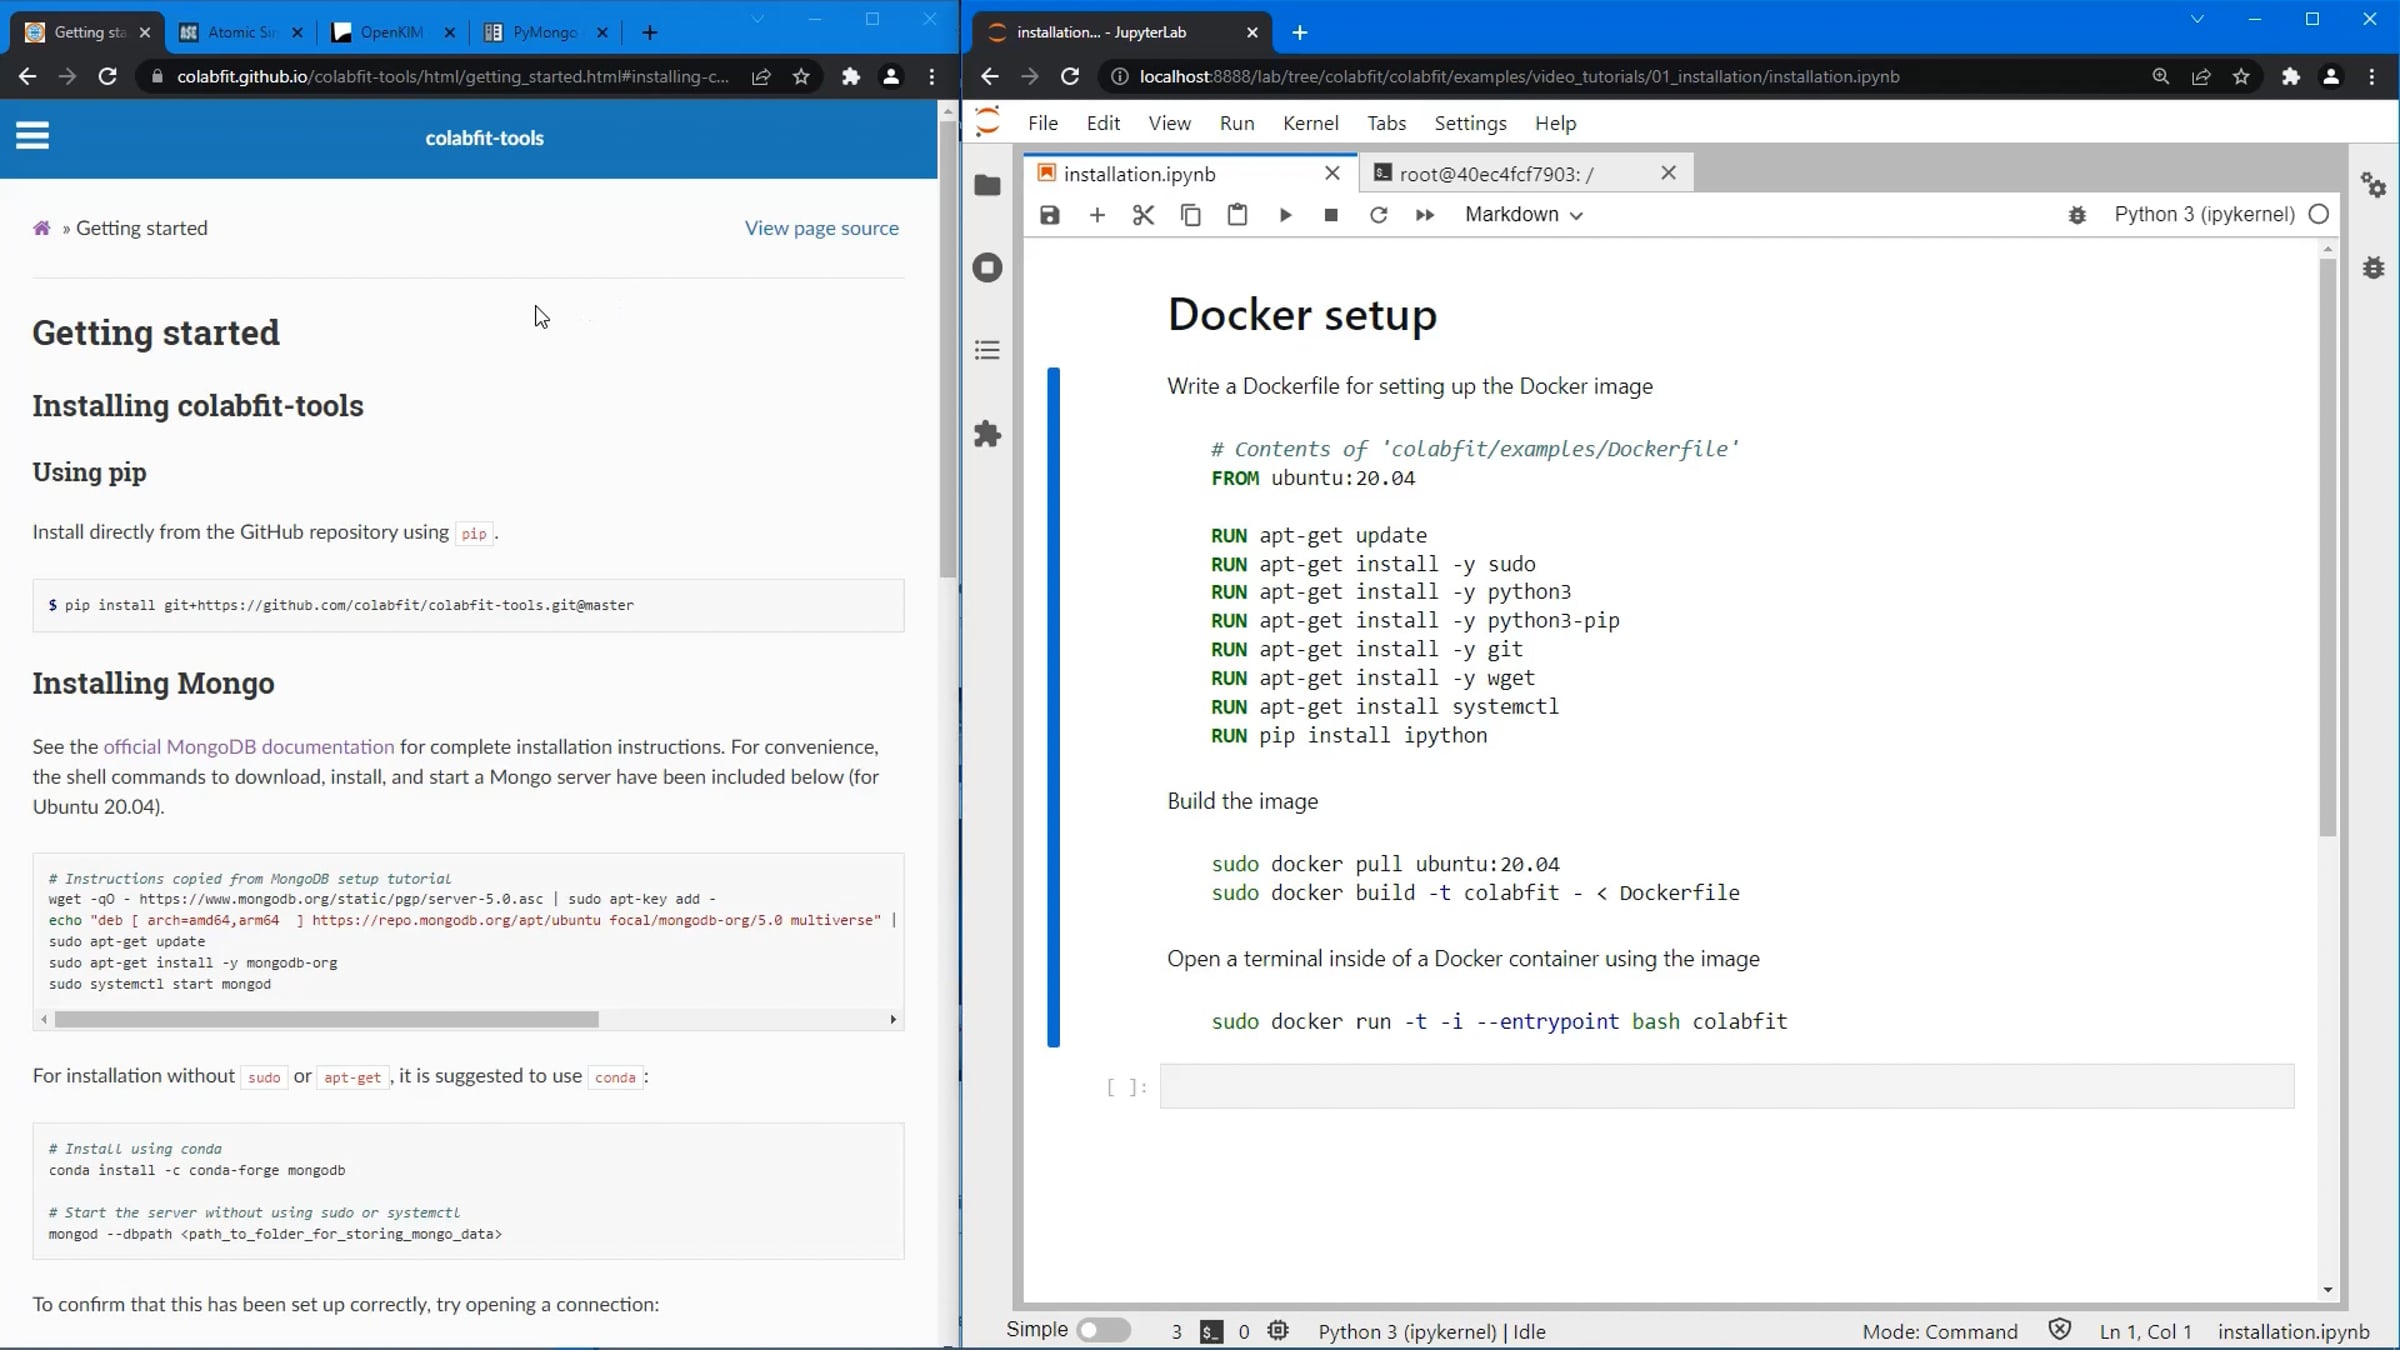
Task: Check the kernel status circle indicator
Action: pyautogui.click(x=2319, y=214)
